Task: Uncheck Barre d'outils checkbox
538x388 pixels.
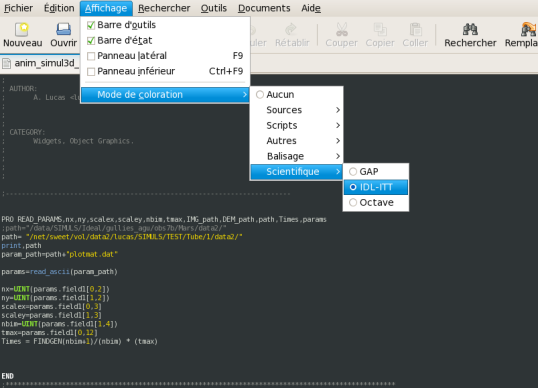Action: [x=91, y=25]
